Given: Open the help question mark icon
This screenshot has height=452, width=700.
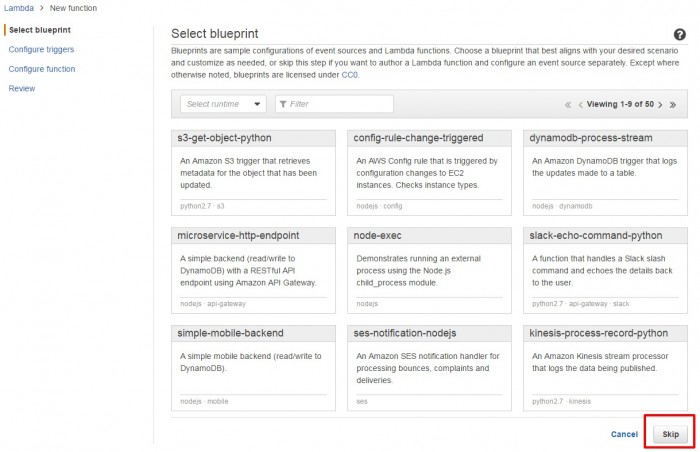Looking at the screenshot, I should pyautogui.click(x=679, y=34).
